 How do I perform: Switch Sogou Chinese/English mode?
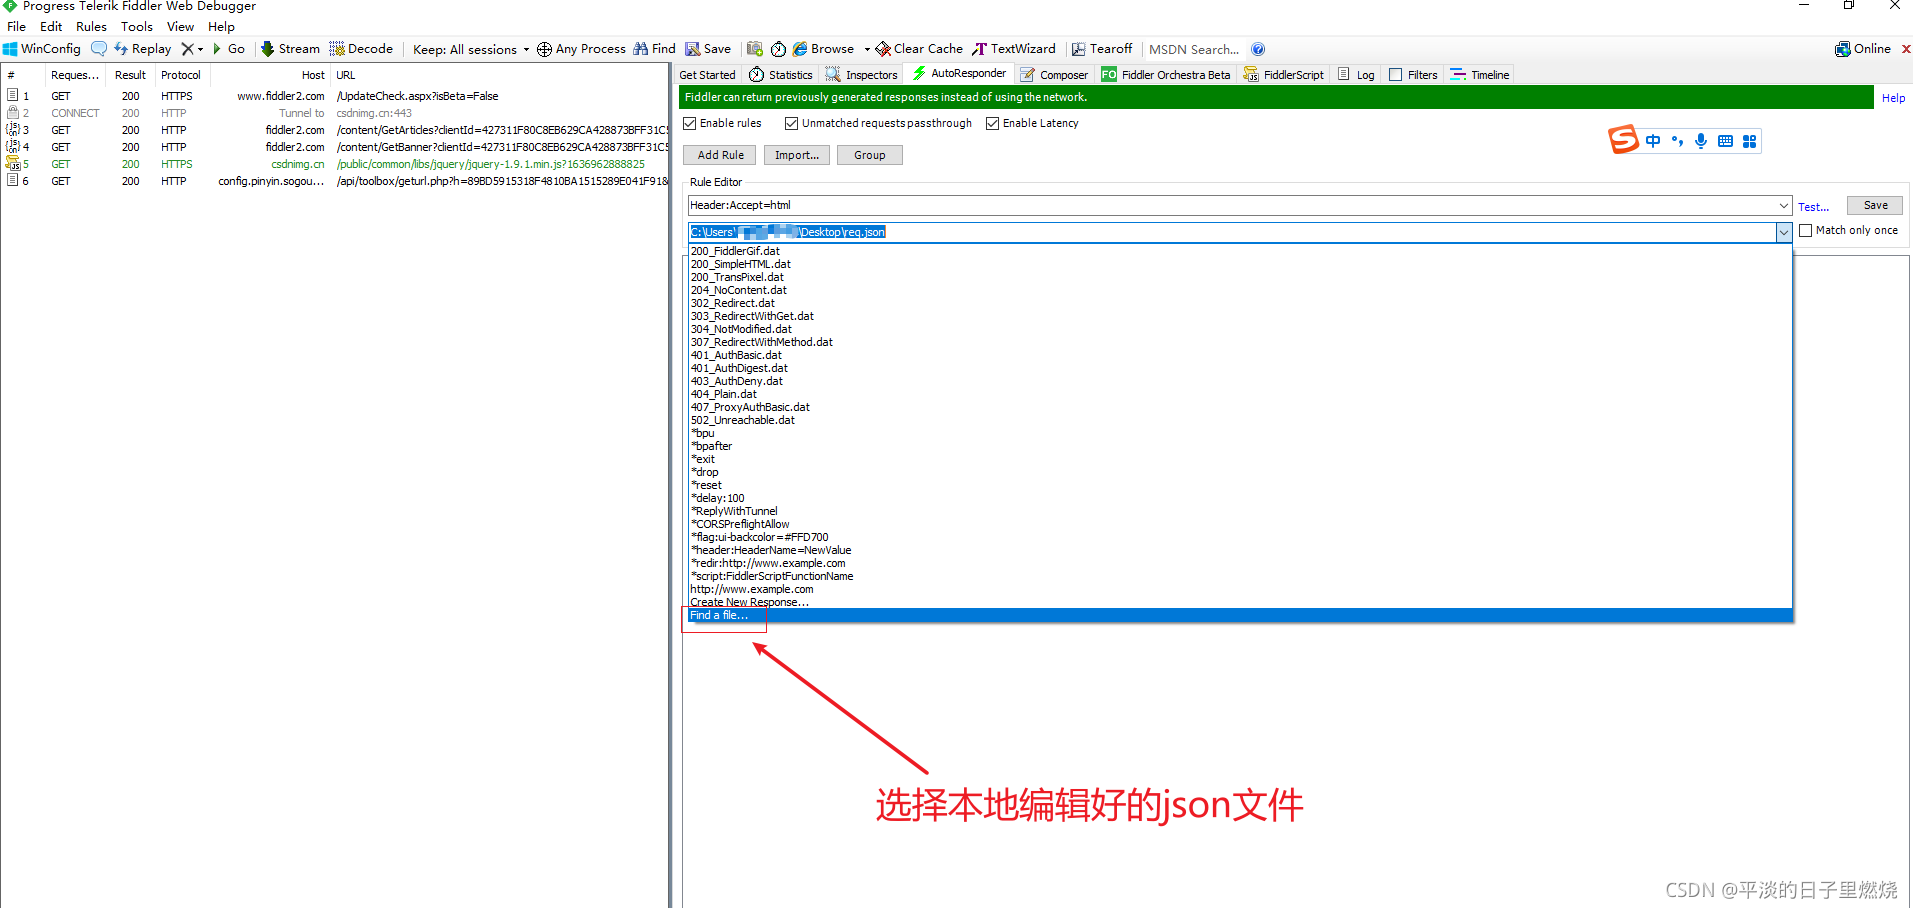[1653, 141]
